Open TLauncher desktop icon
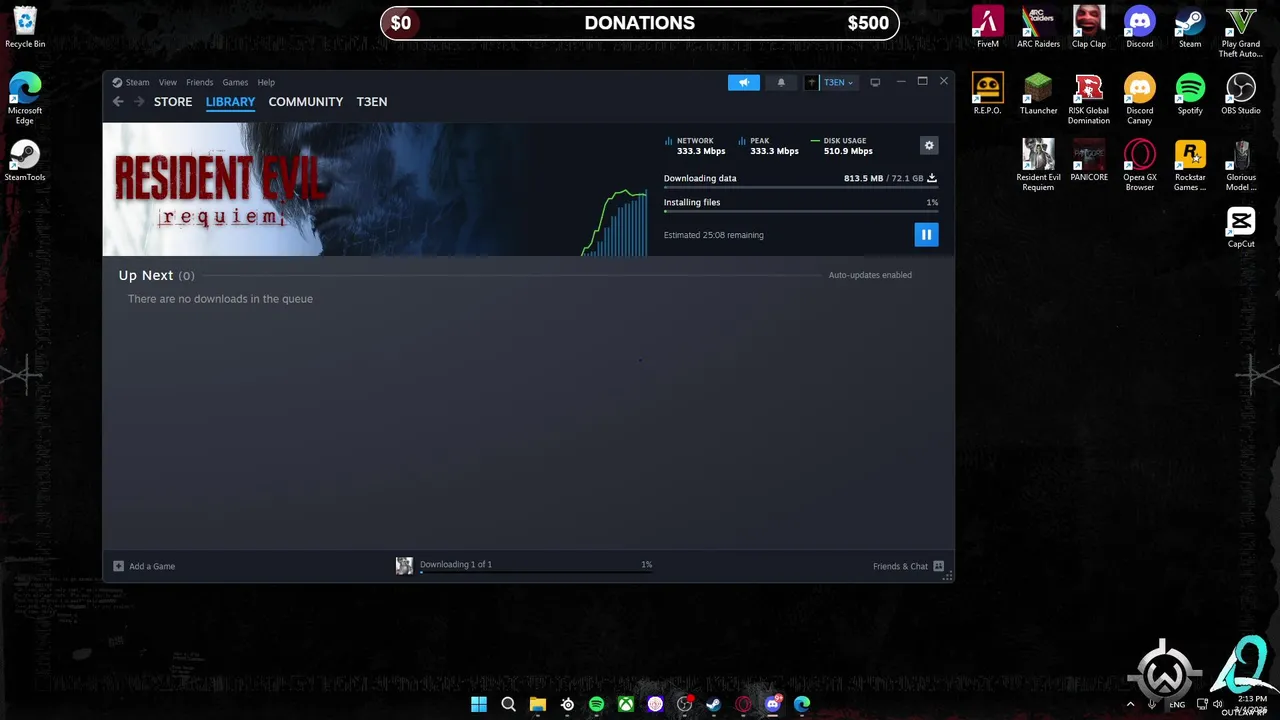Viewport: 1280px width, 720px height. [1038, 94]
